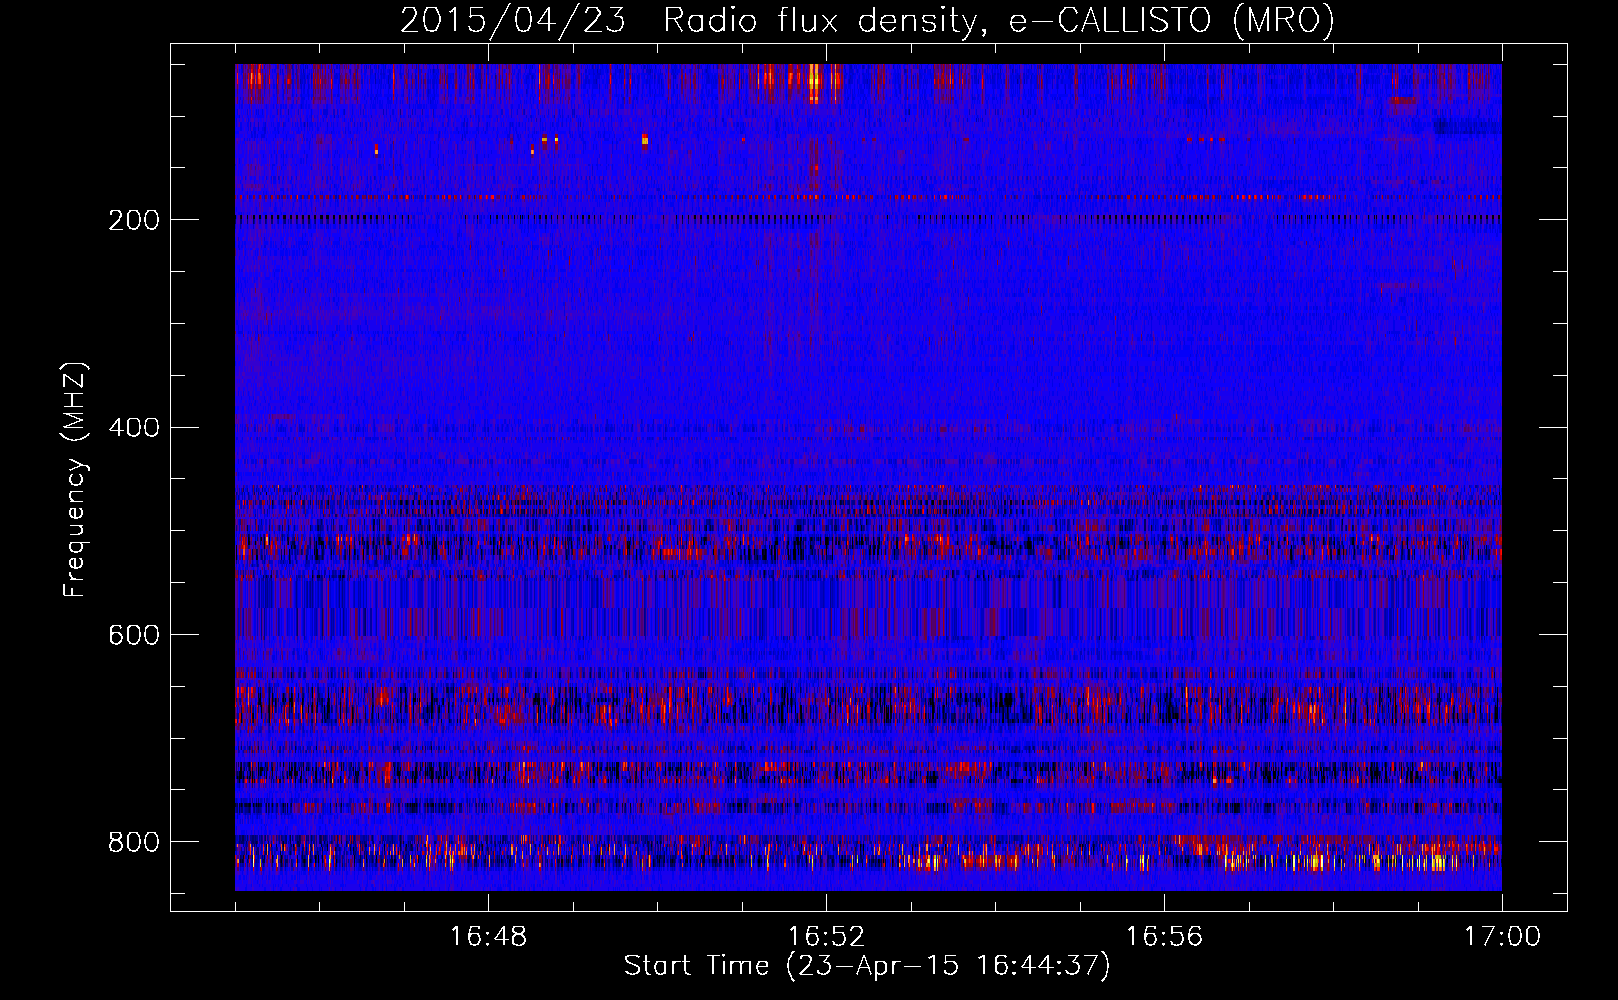The width and height of the screenshot is (1618, 1000).
Task: Click the 16:52 time tick label
Action: (x=826, y=937)
